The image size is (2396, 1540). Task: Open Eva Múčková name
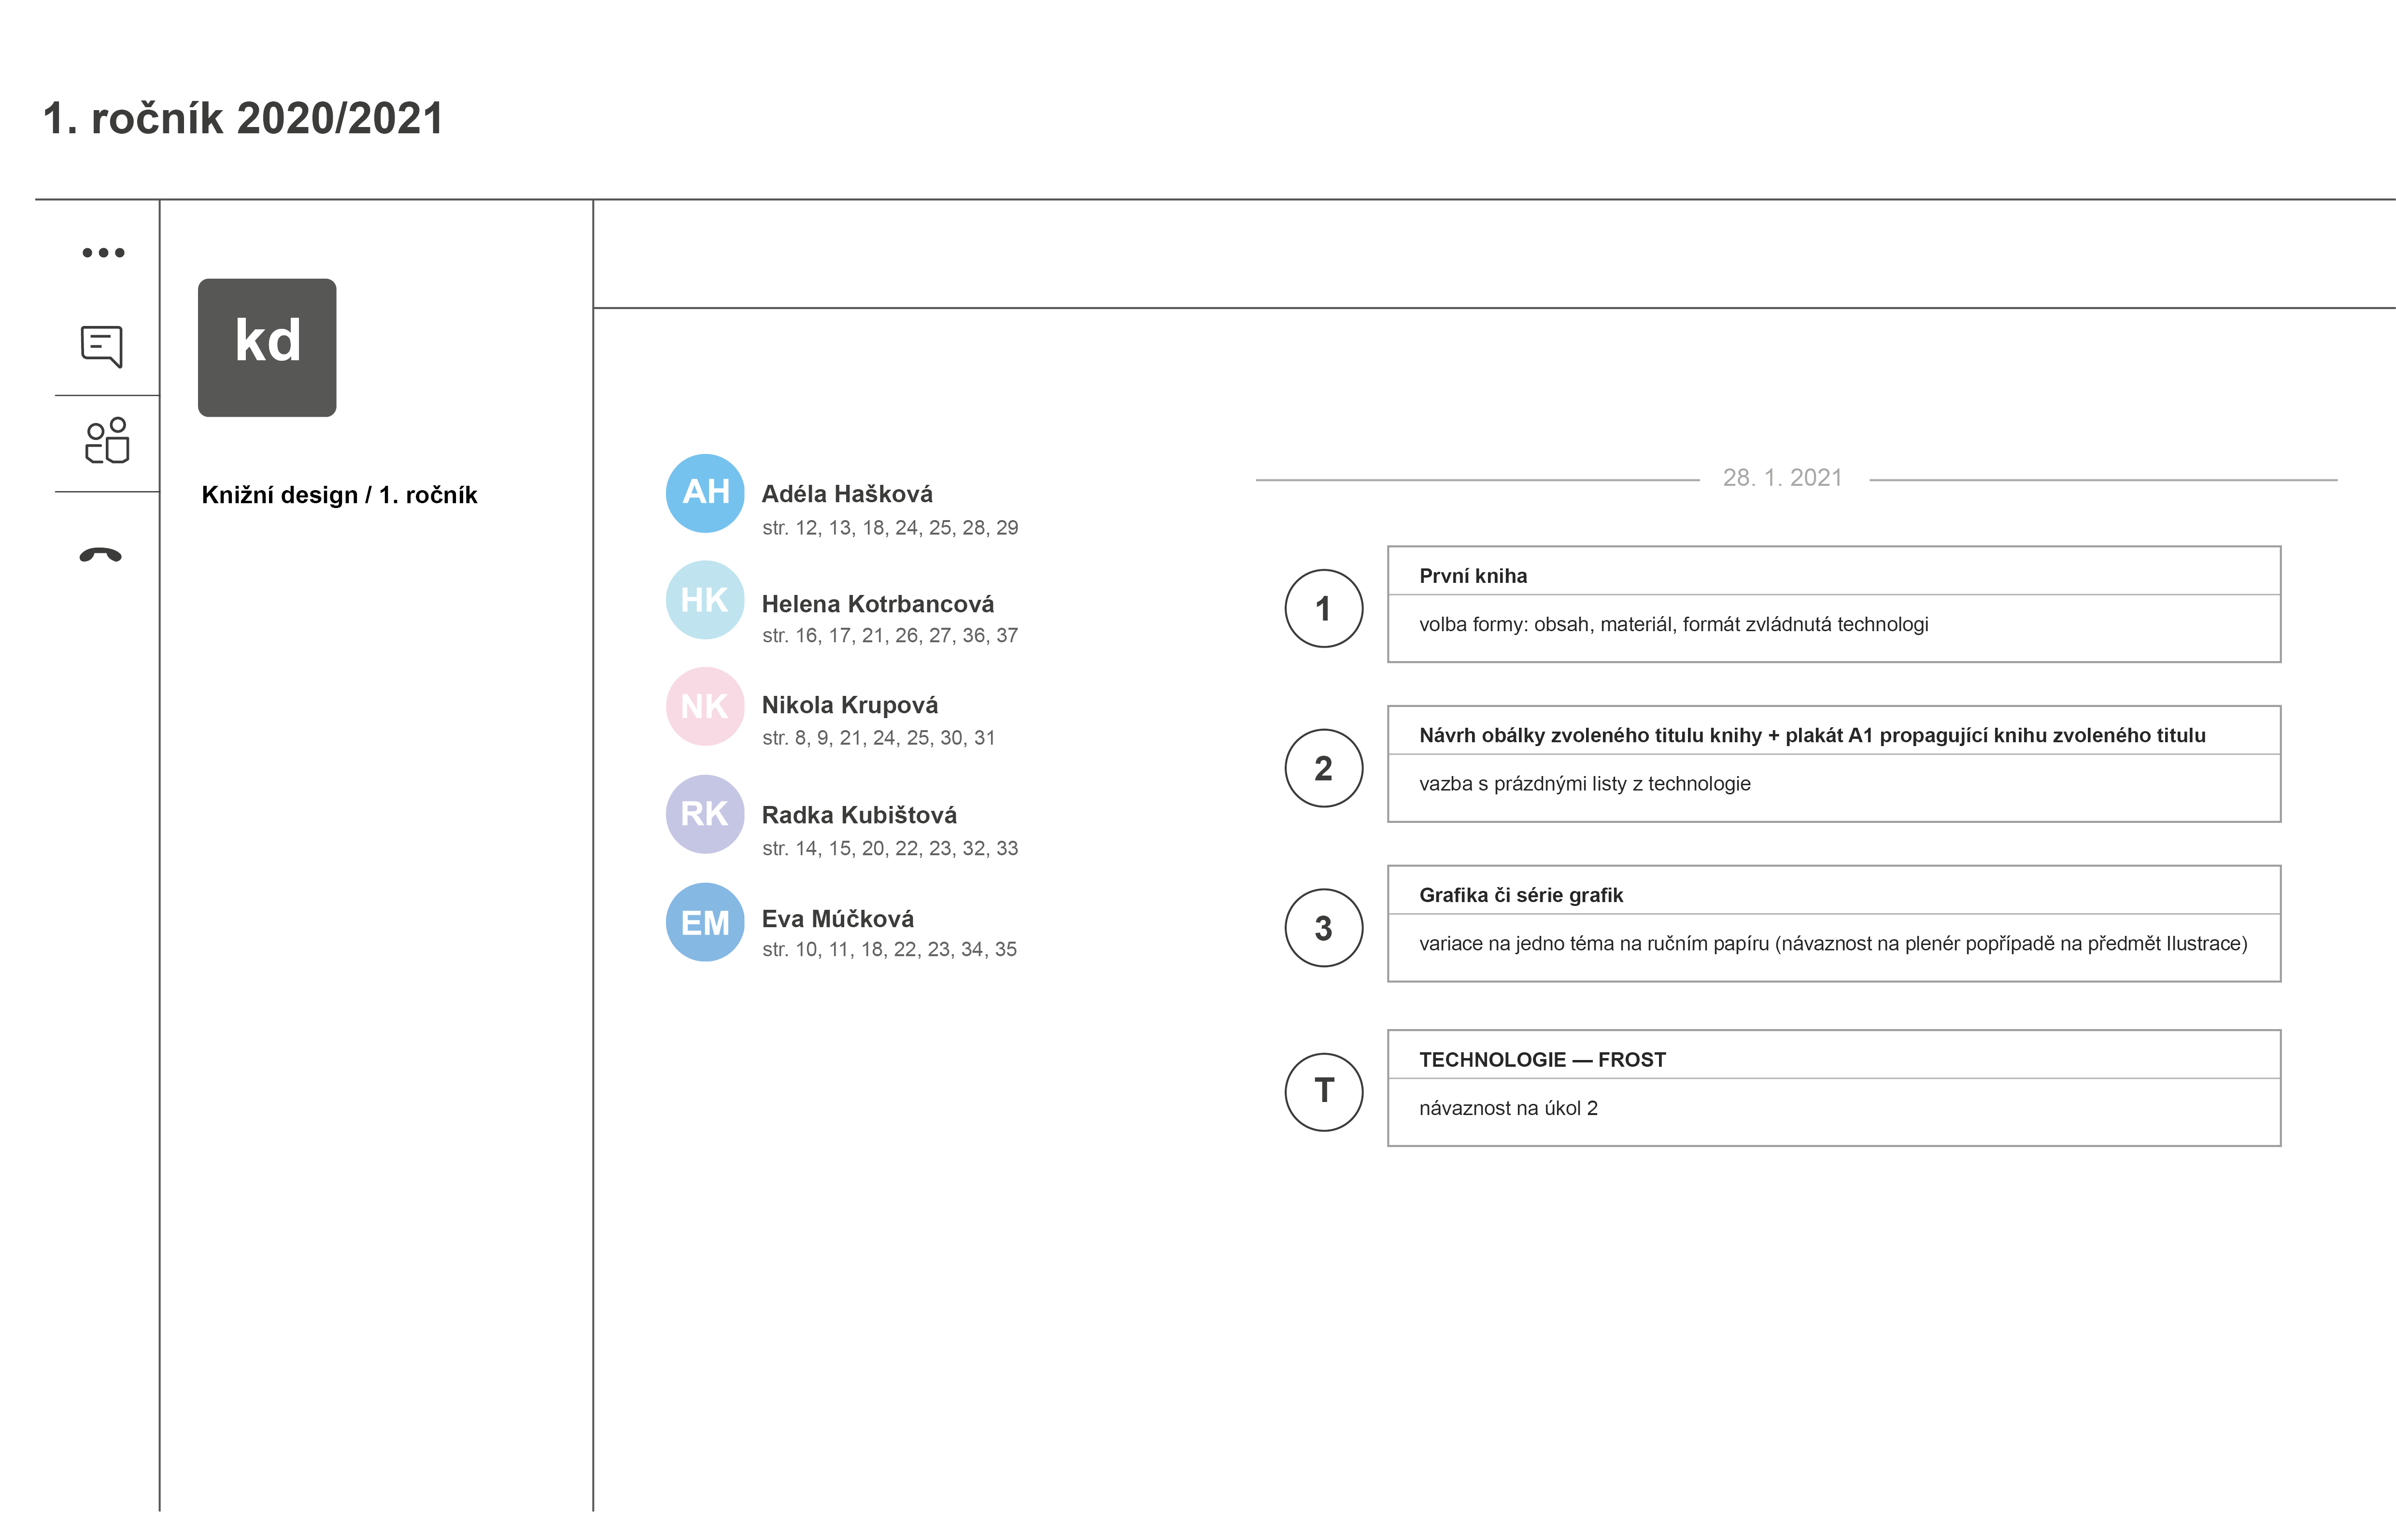(838, 918)
